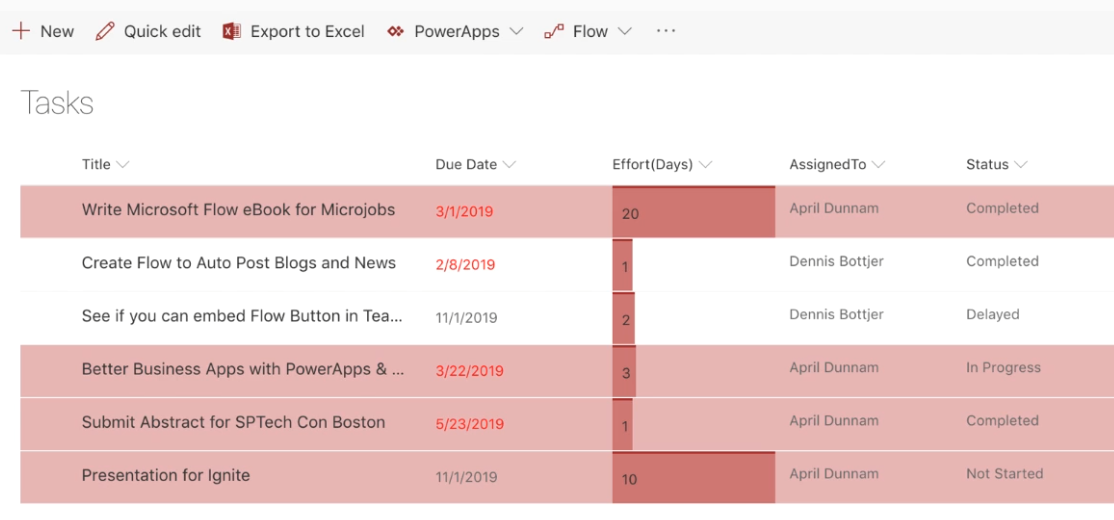
Task: Click Dennis Bottjer in the Auto Post Blogs row
Action: (836, 261)
